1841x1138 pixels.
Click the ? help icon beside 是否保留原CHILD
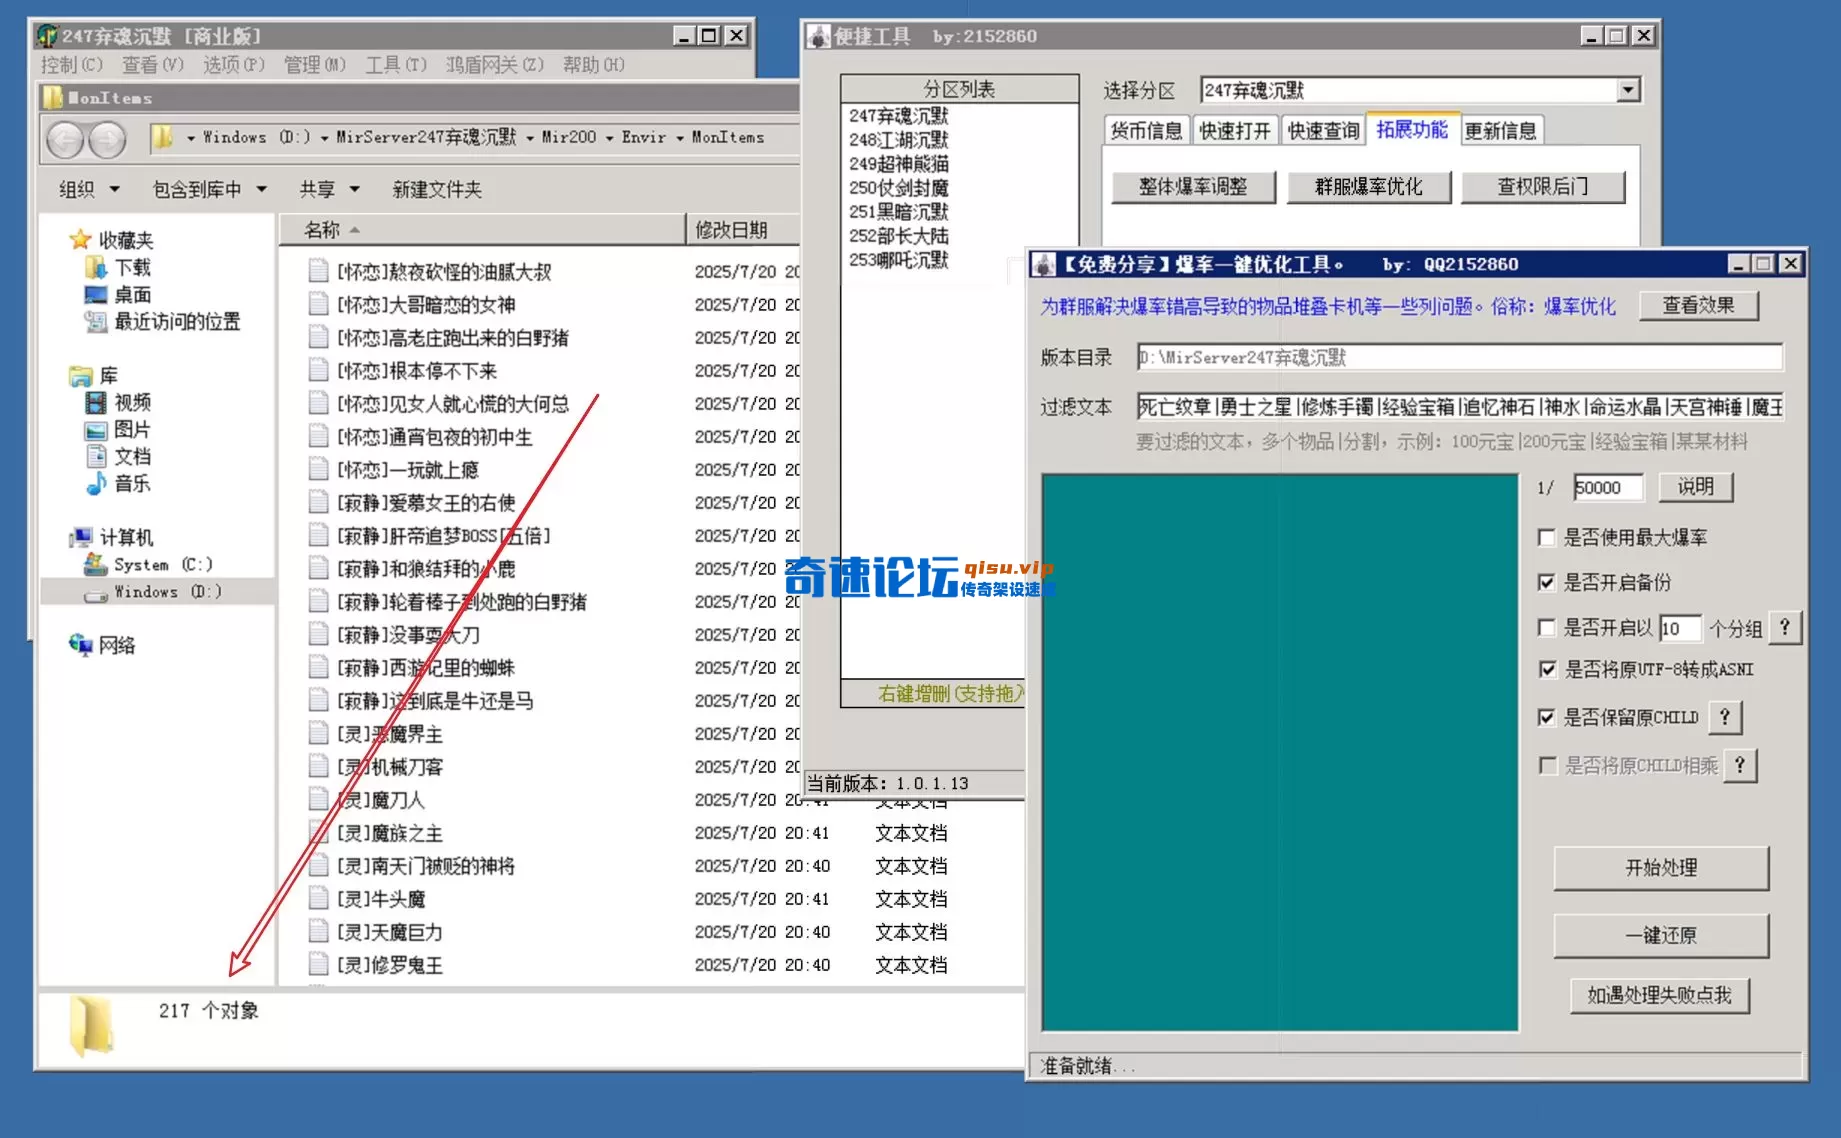(1723, 717)
